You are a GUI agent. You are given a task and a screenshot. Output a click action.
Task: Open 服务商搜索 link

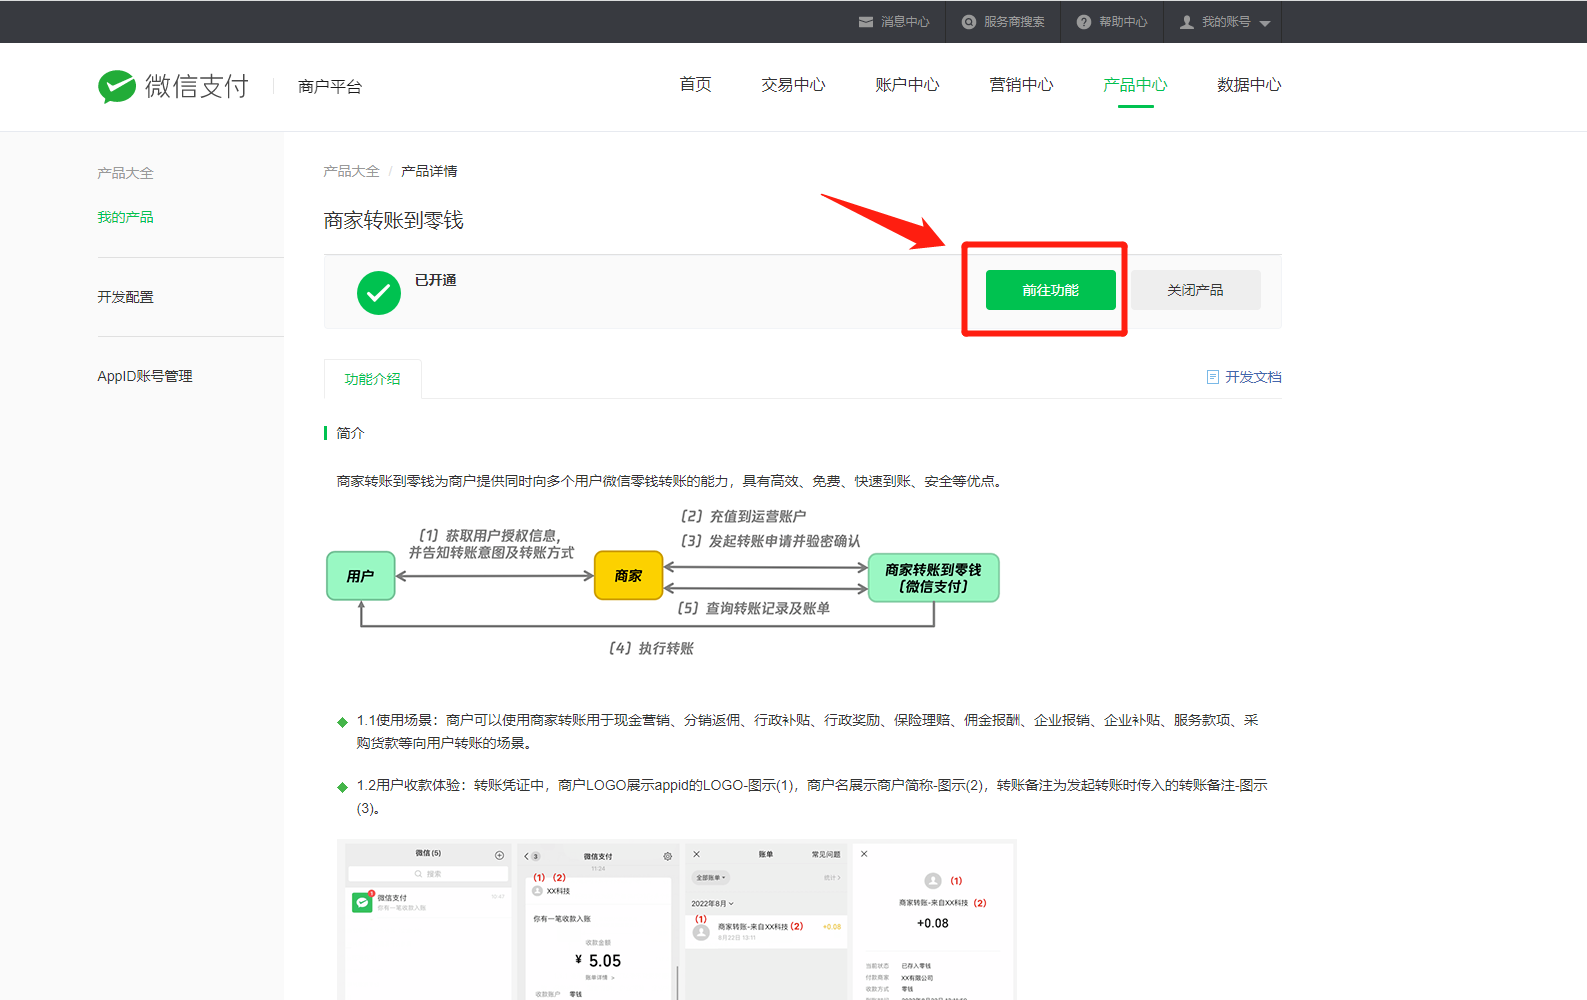(1014, 22)
